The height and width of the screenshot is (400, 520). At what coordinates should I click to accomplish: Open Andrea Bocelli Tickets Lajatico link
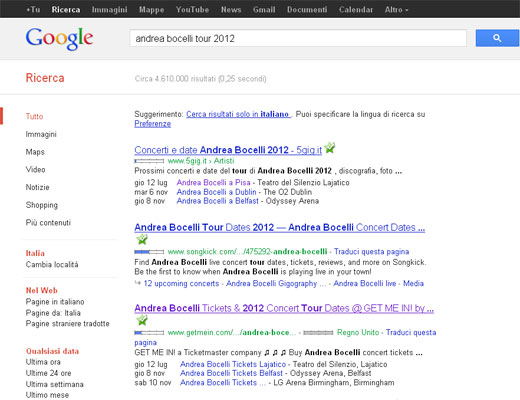(233, 364)
